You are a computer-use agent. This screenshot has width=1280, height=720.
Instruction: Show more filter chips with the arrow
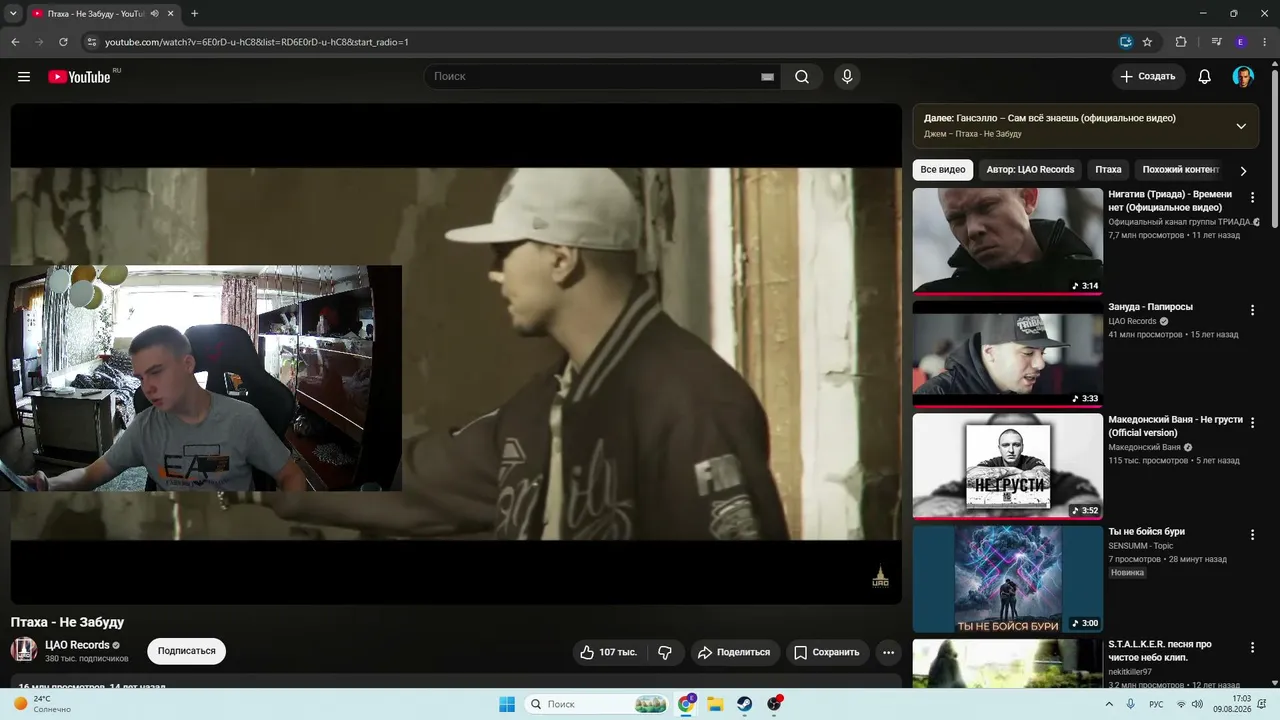1243,170
